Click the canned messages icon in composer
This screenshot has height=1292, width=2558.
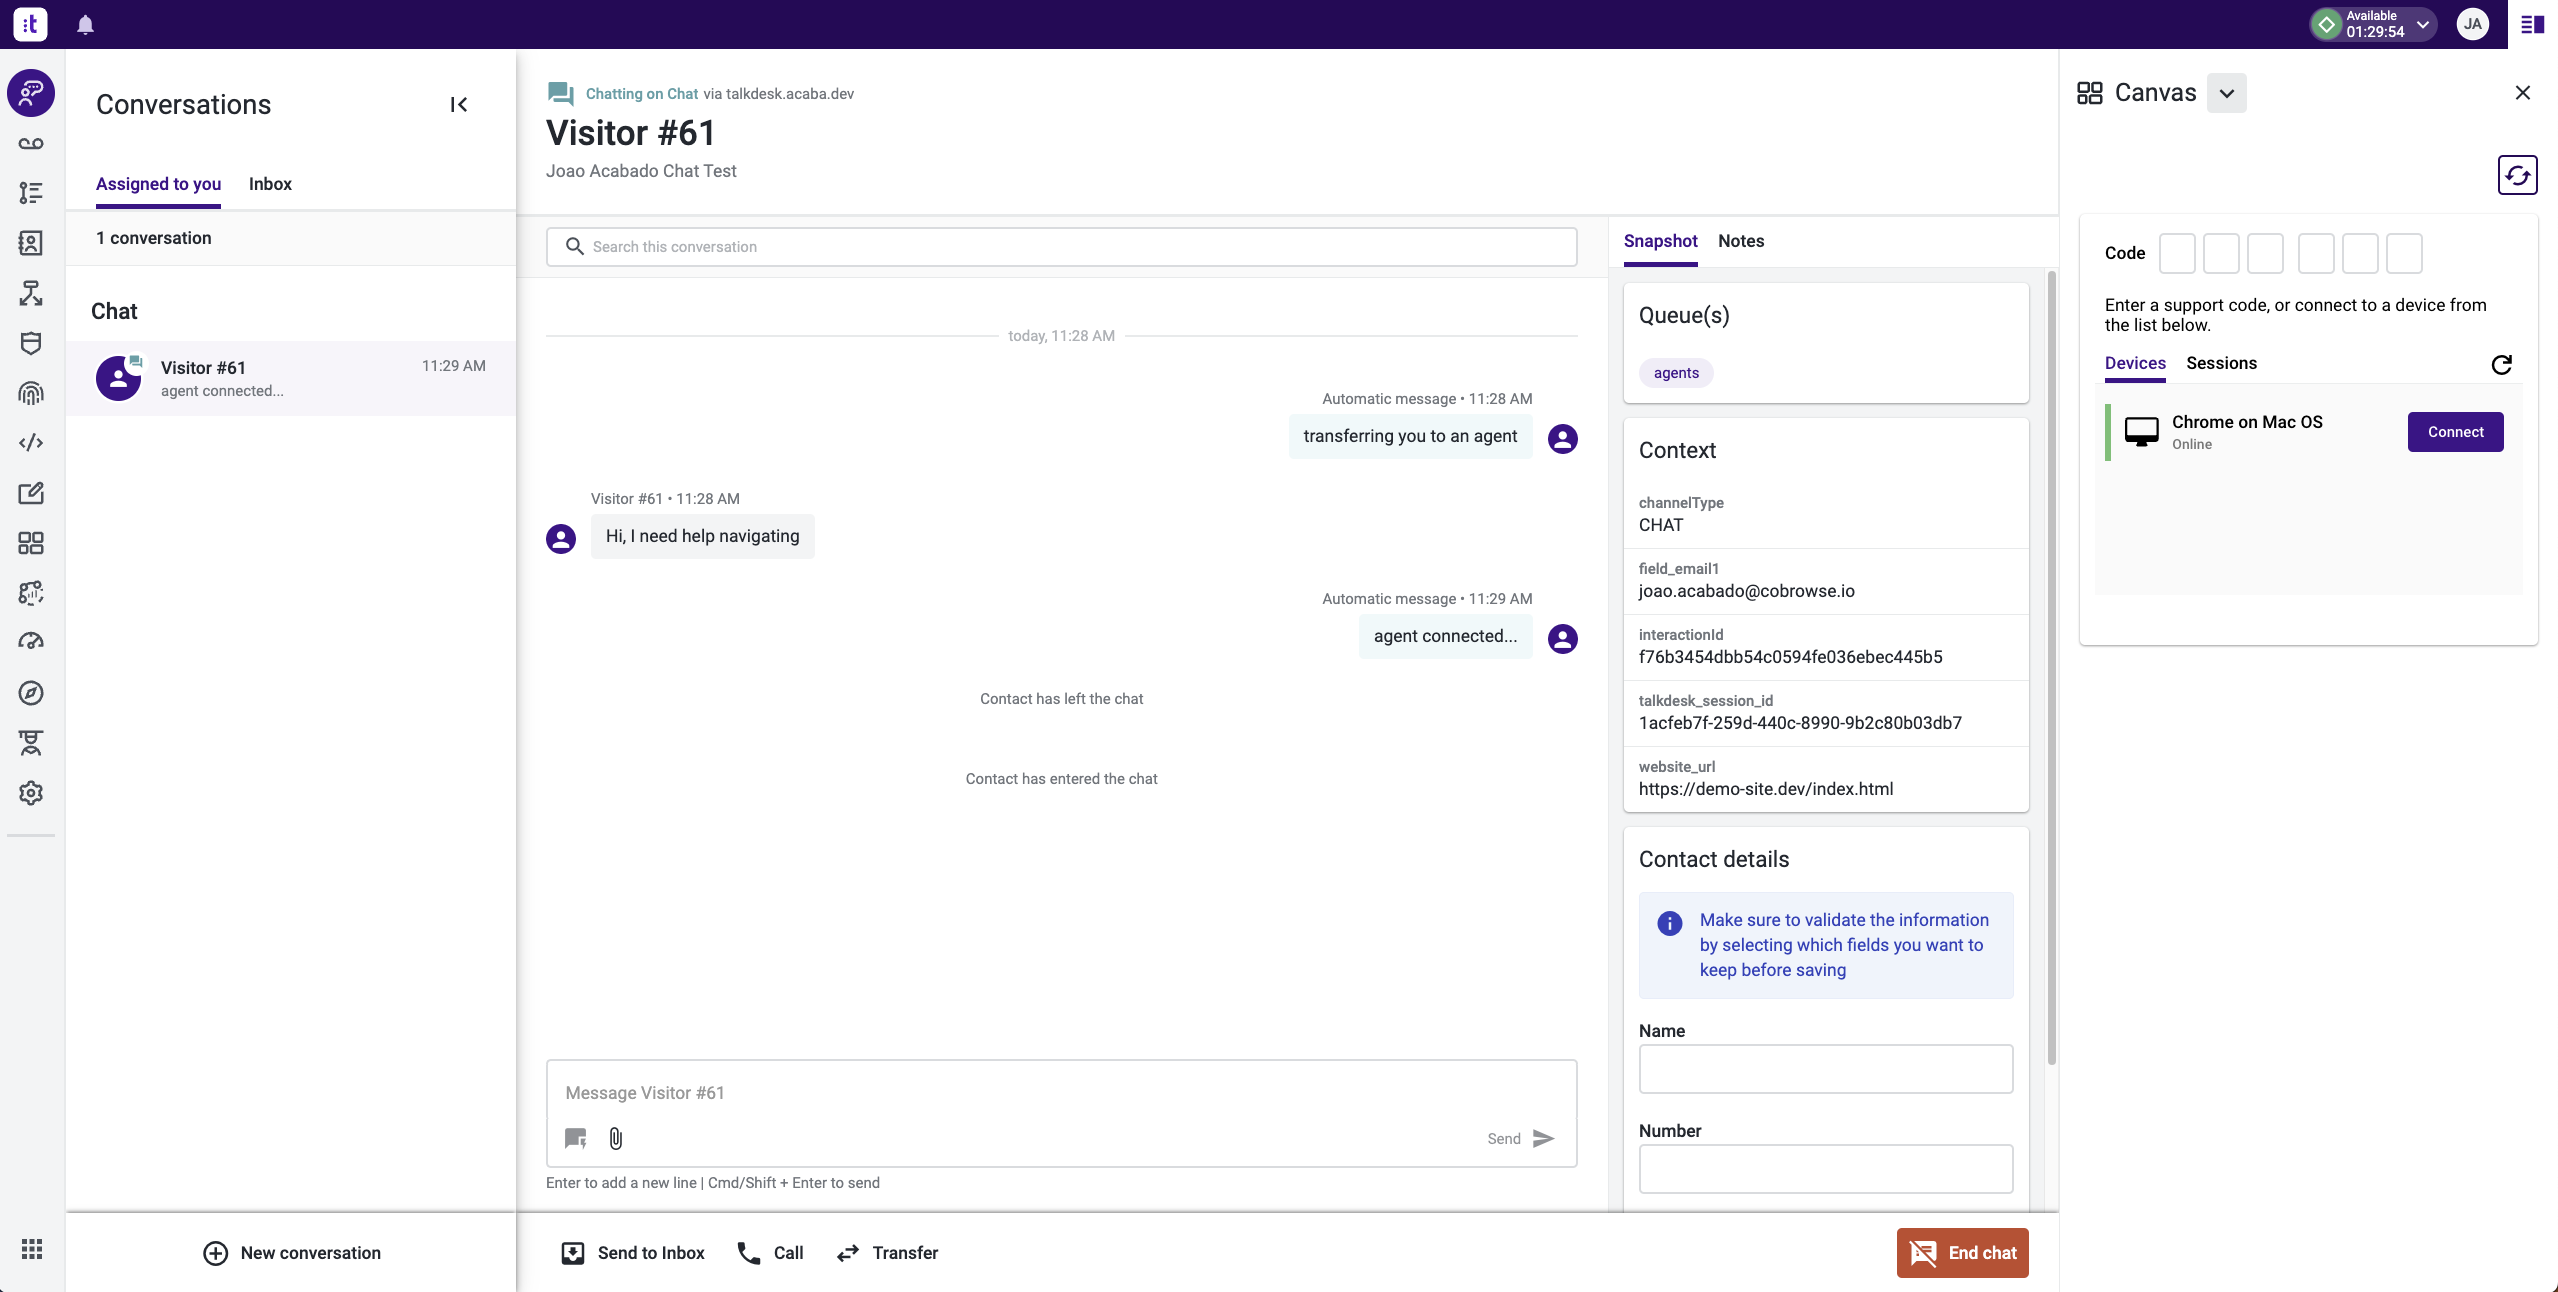click(x=575, y=1138)
